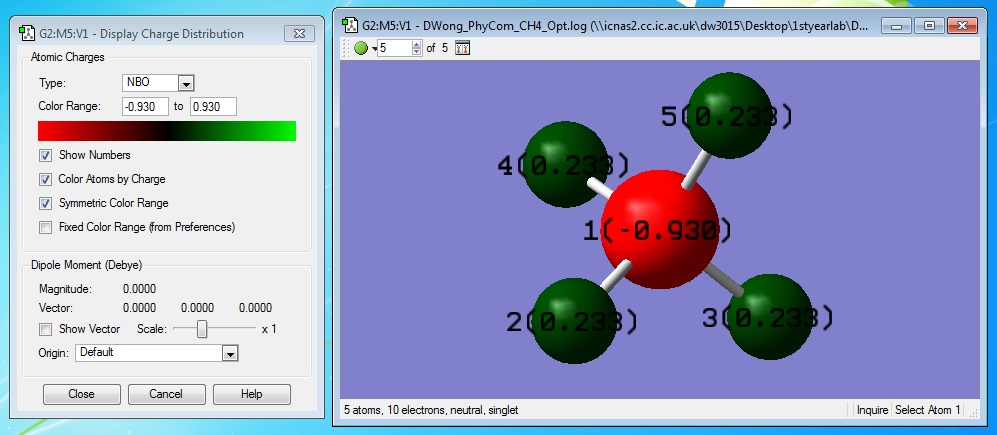Click the Close button in charge dialog
This screenshot has width=997, height=435.
pyautogui.click(x=81, y=394)
